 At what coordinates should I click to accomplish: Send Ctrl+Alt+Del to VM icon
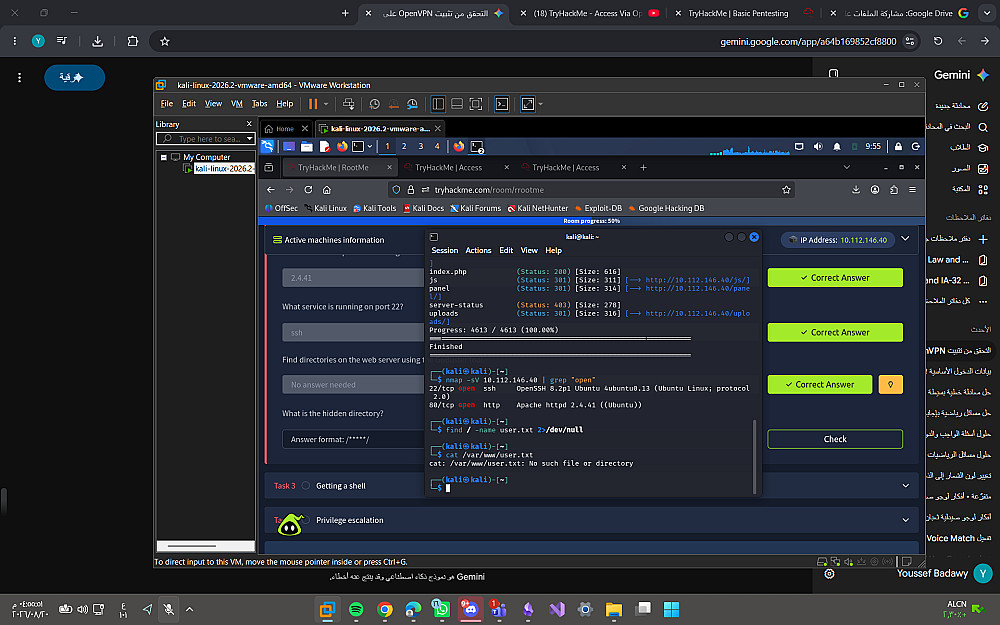348,104
